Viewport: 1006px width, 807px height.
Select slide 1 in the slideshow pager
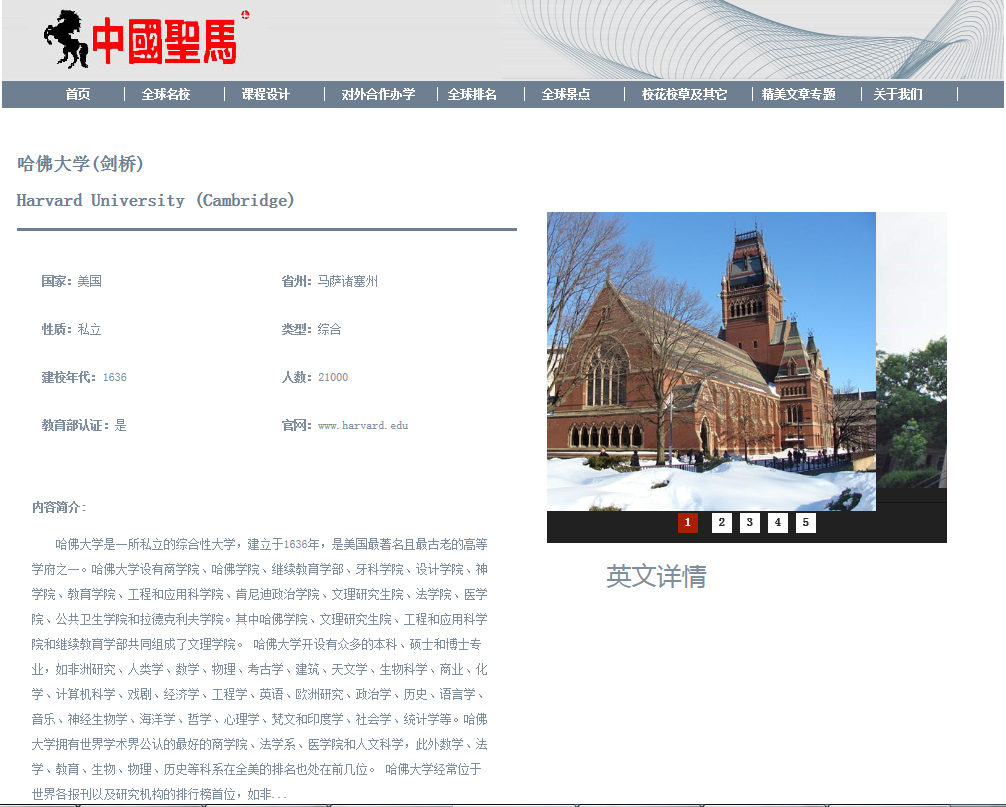tap(688, 523)
